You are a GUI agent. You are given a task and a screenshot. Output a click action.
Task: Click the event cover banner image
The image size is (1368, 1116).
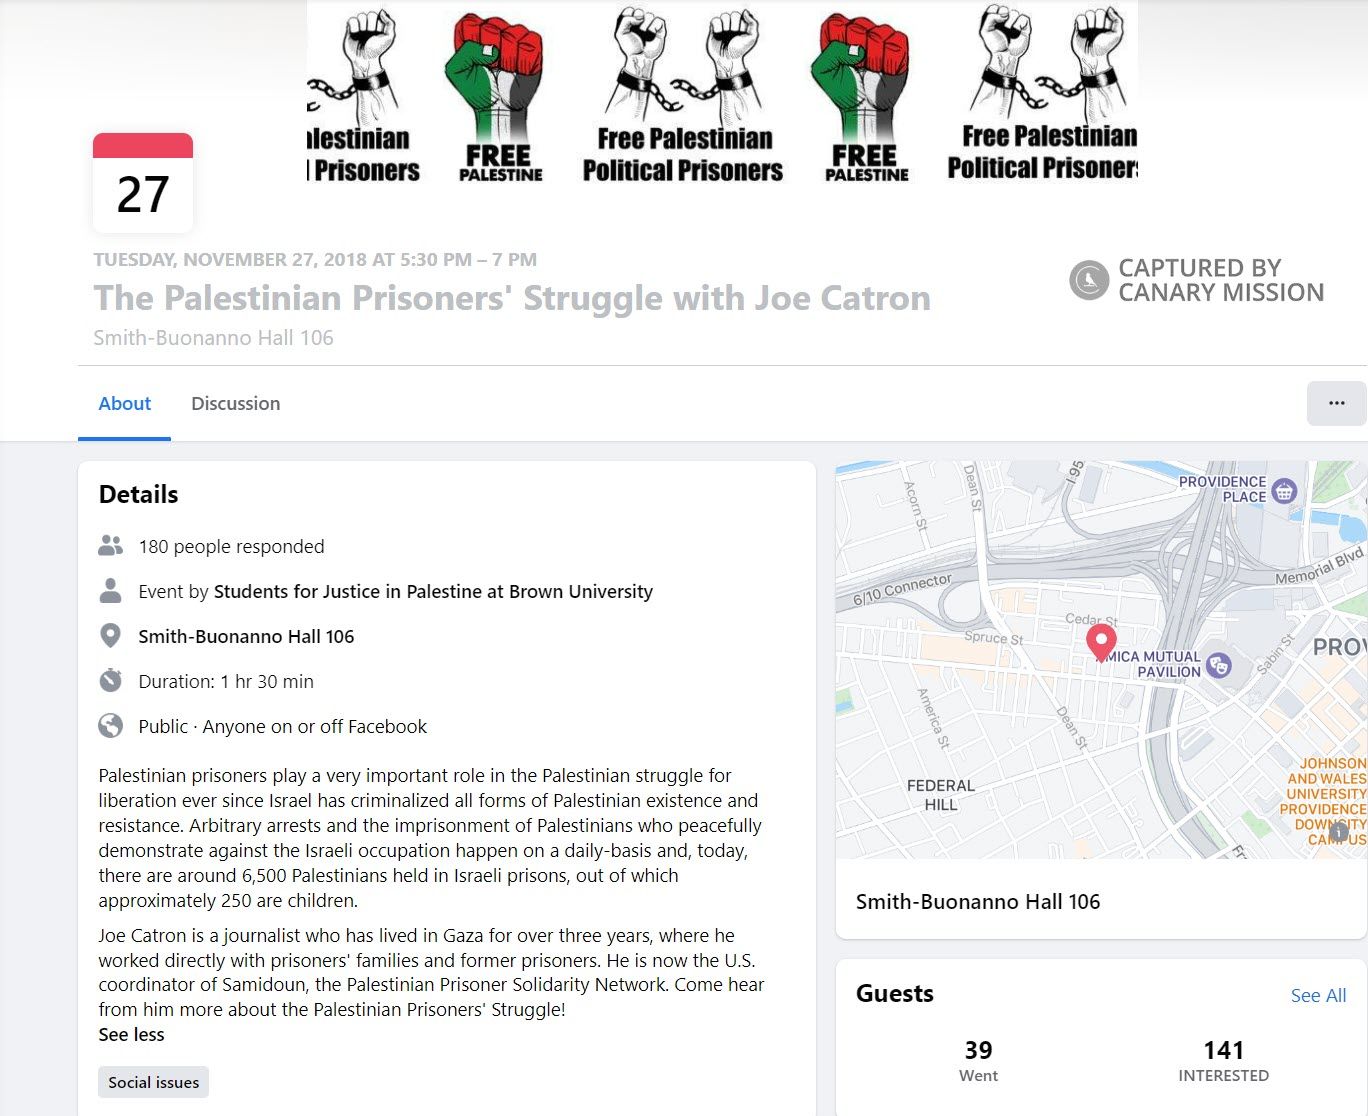(x=722, y=95)
